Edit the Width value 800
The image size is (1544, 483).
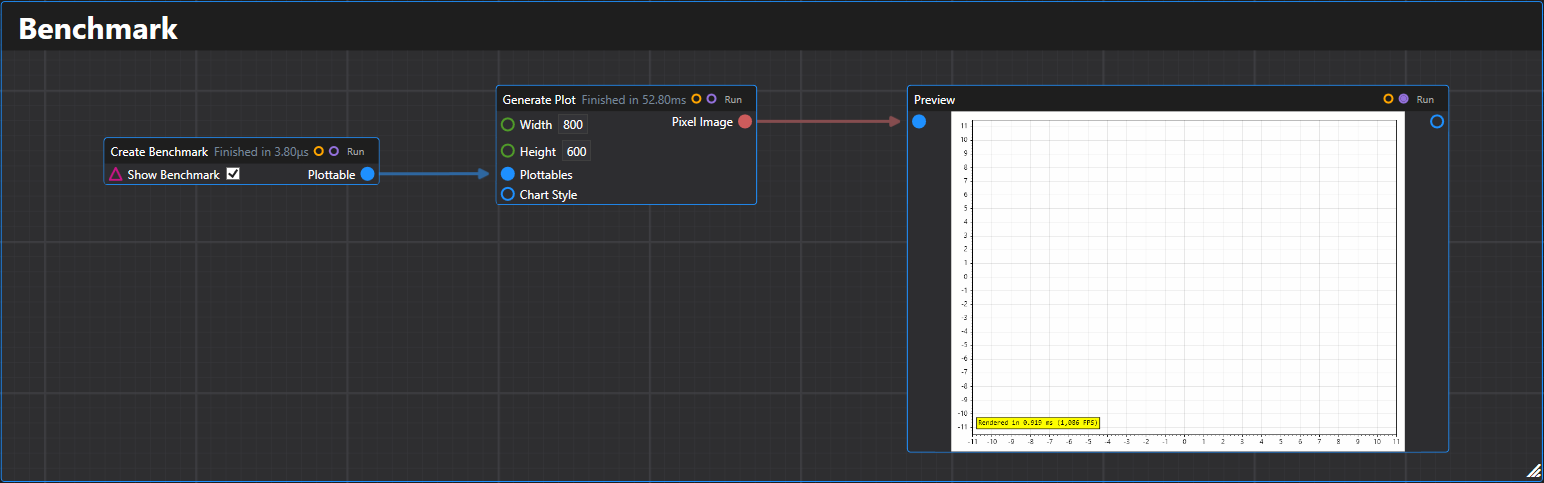572,125
